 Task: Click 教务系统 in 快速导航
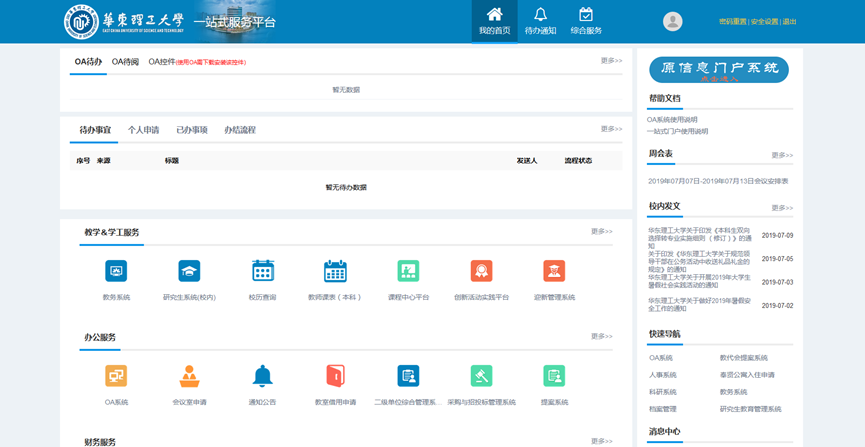coord(734,392)
